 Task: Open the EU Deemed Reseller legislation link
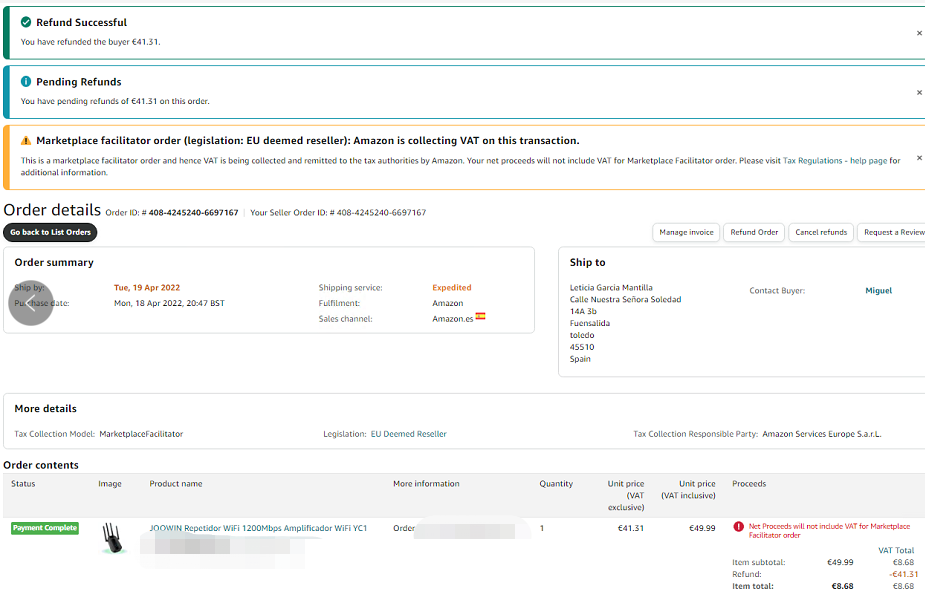click(x=408, y=434)
